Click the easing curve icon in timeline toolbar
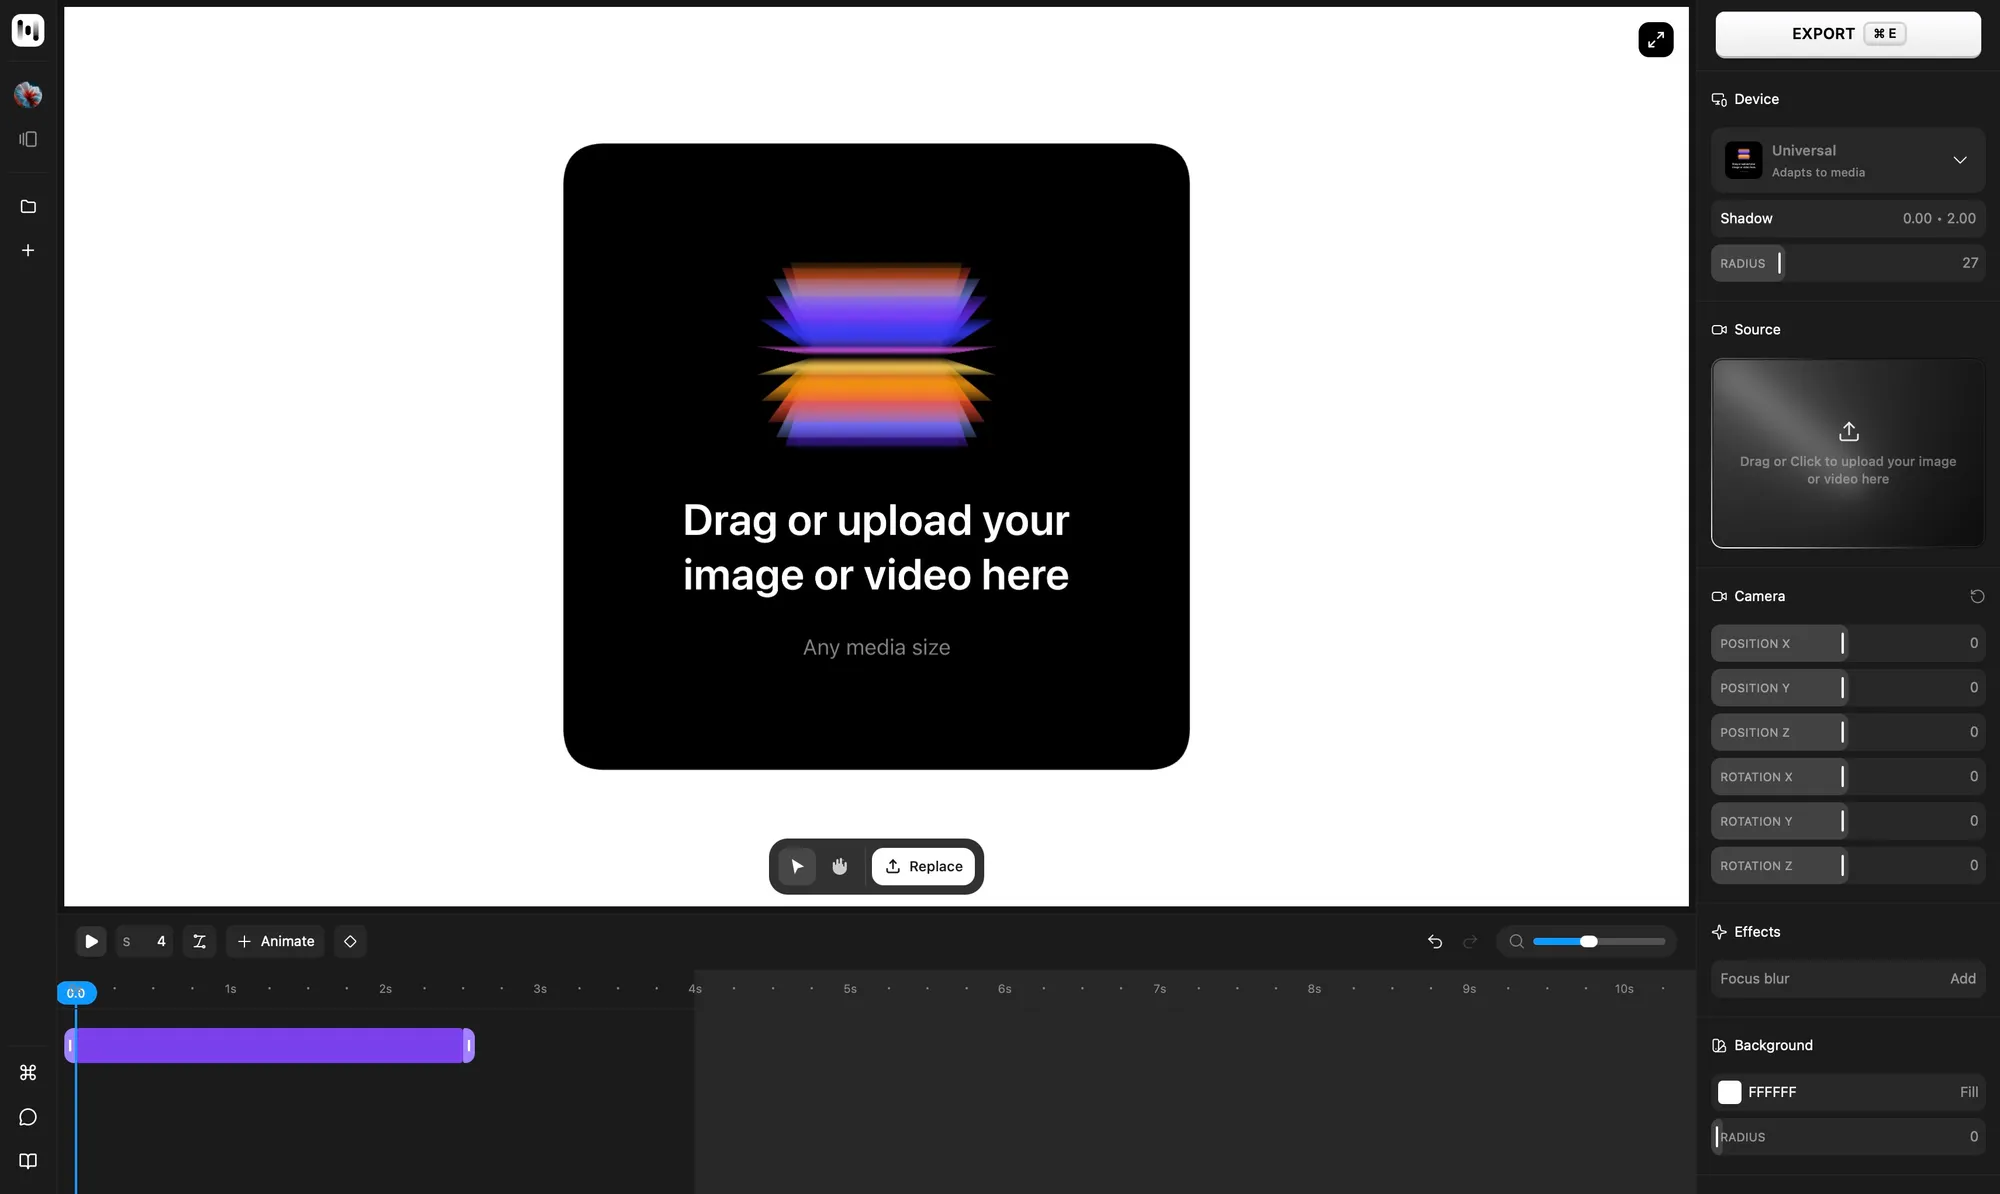 (199, 941)
